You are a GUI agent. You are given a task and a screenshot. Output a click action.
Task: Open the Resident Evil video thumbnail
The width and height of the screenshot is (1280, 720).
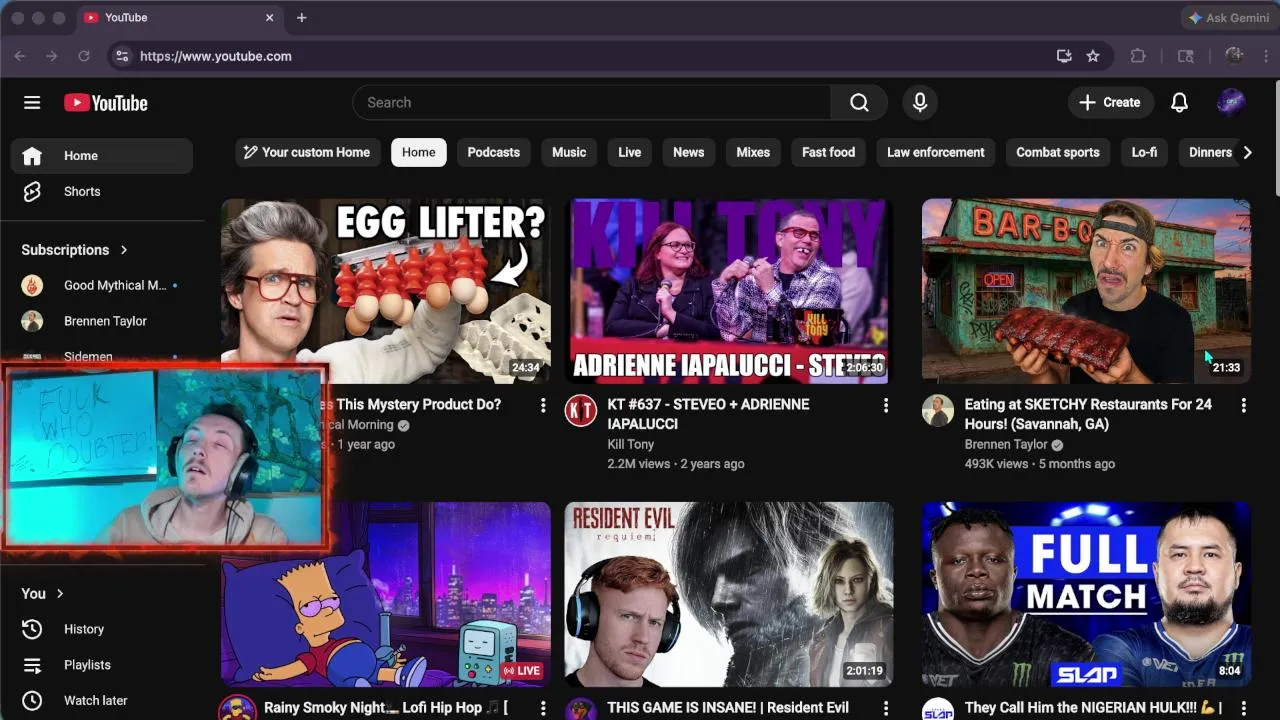[729, 594]
